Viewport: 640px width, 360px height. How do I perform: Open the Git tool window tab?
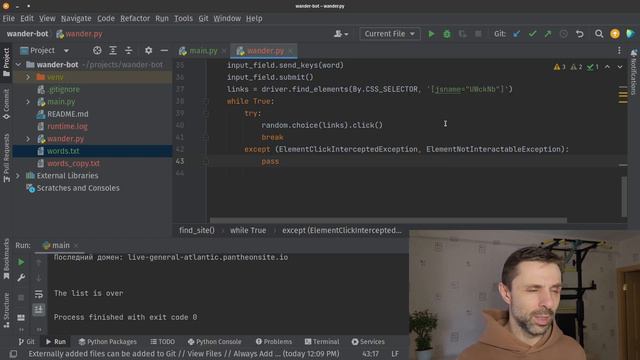coord(27,342)
